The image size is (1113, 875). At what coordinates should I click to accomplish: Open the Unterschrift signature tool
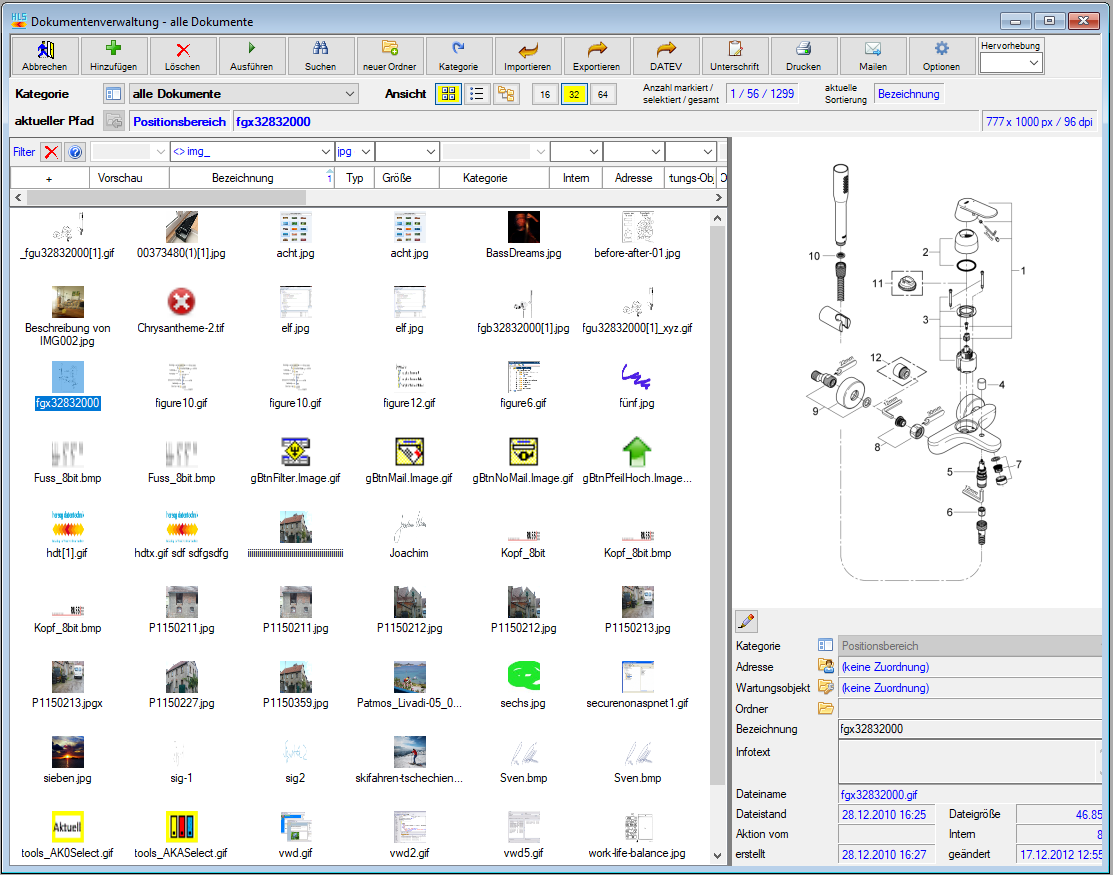point(734,55)
